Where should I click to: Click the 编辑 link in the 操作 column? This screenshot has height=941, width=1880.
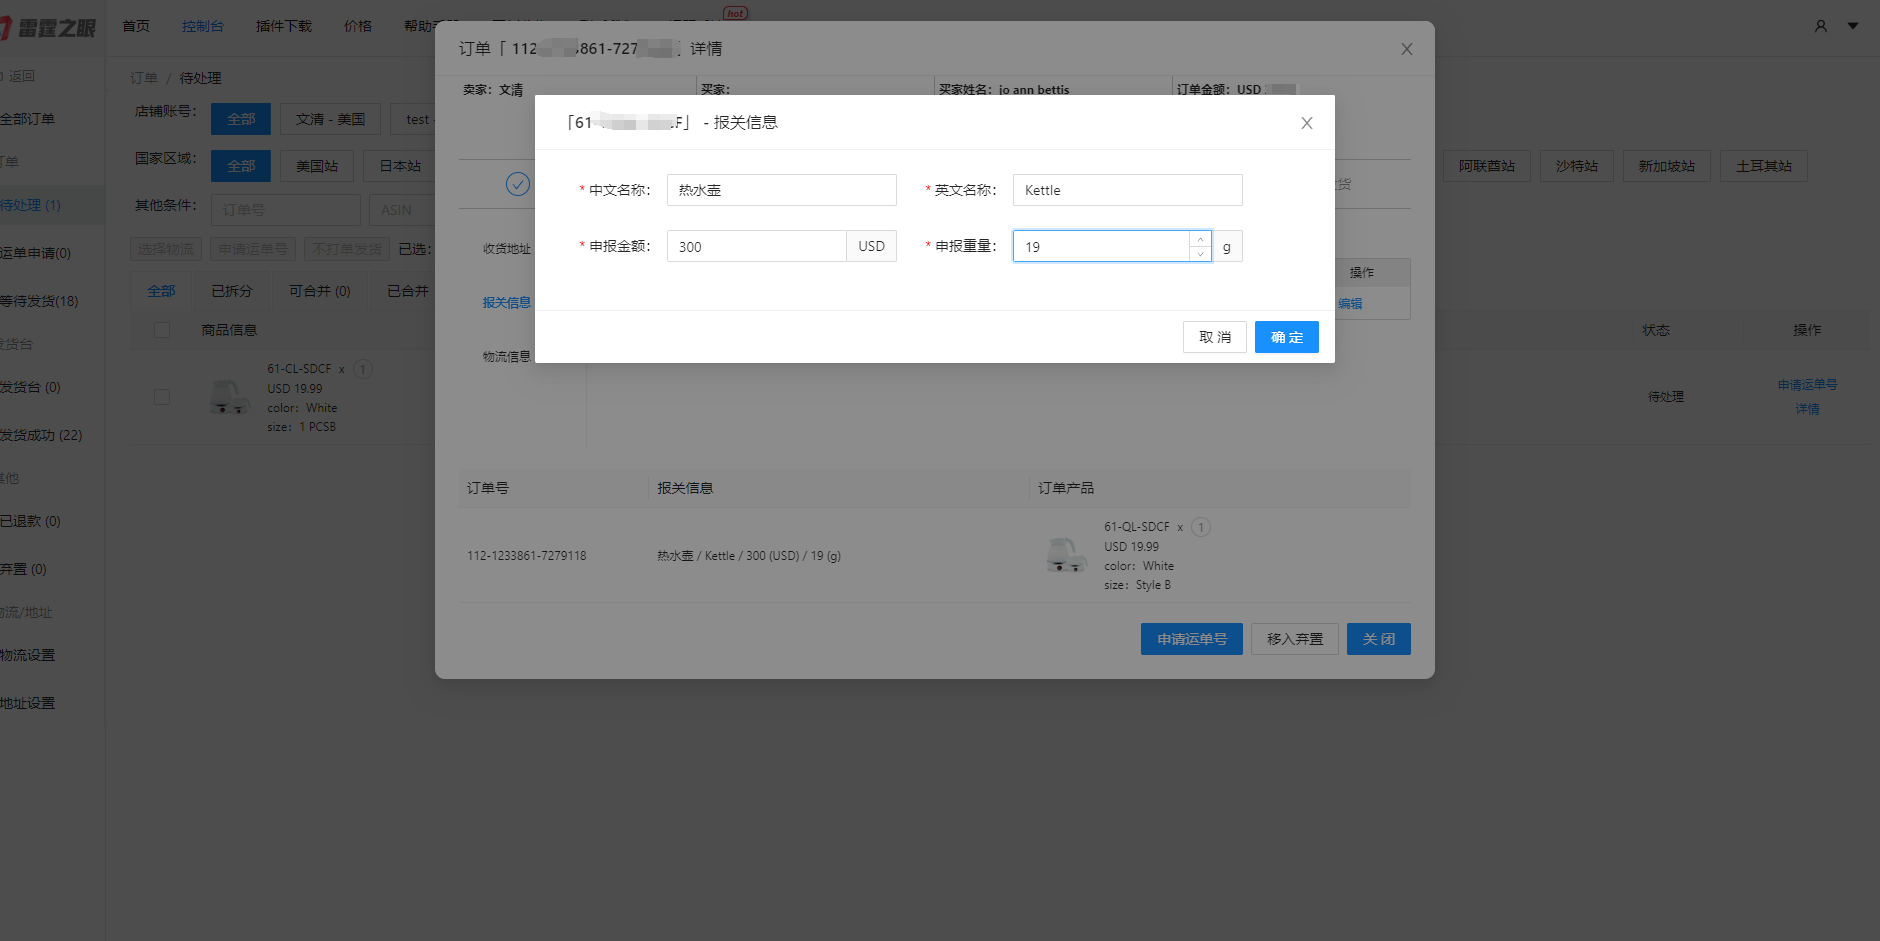(1348, 303)
